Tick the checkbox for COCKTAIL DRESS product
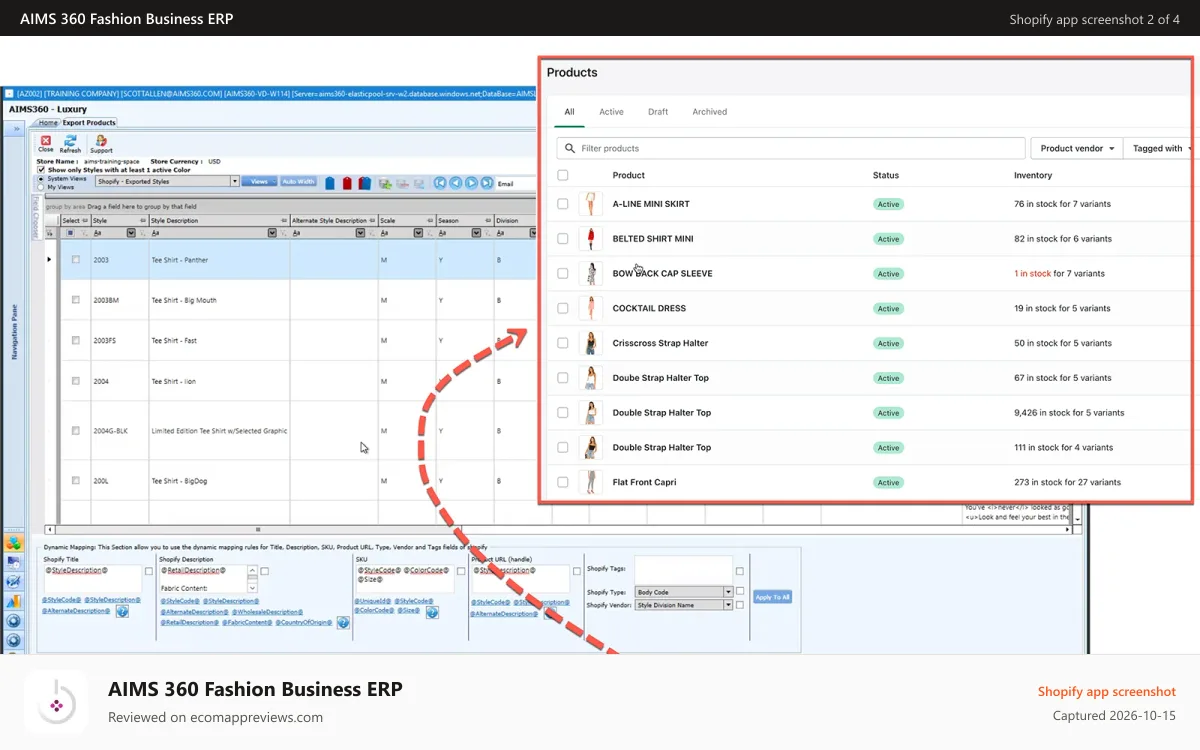This screenshot has height=750, width=1200. click(x=563, y=308)
